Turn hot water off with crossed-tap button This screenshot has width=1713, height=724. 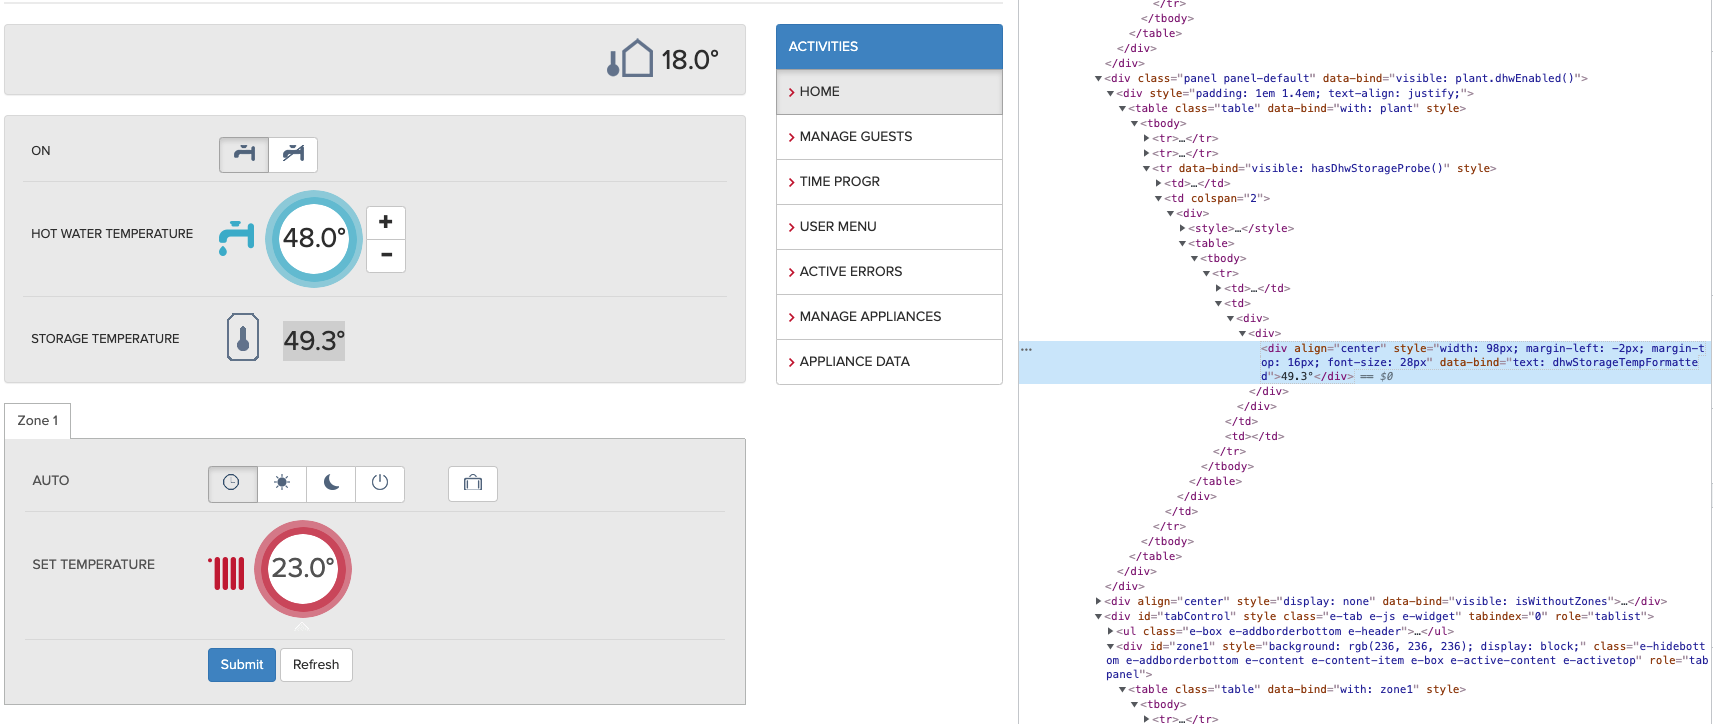(293, 154)
